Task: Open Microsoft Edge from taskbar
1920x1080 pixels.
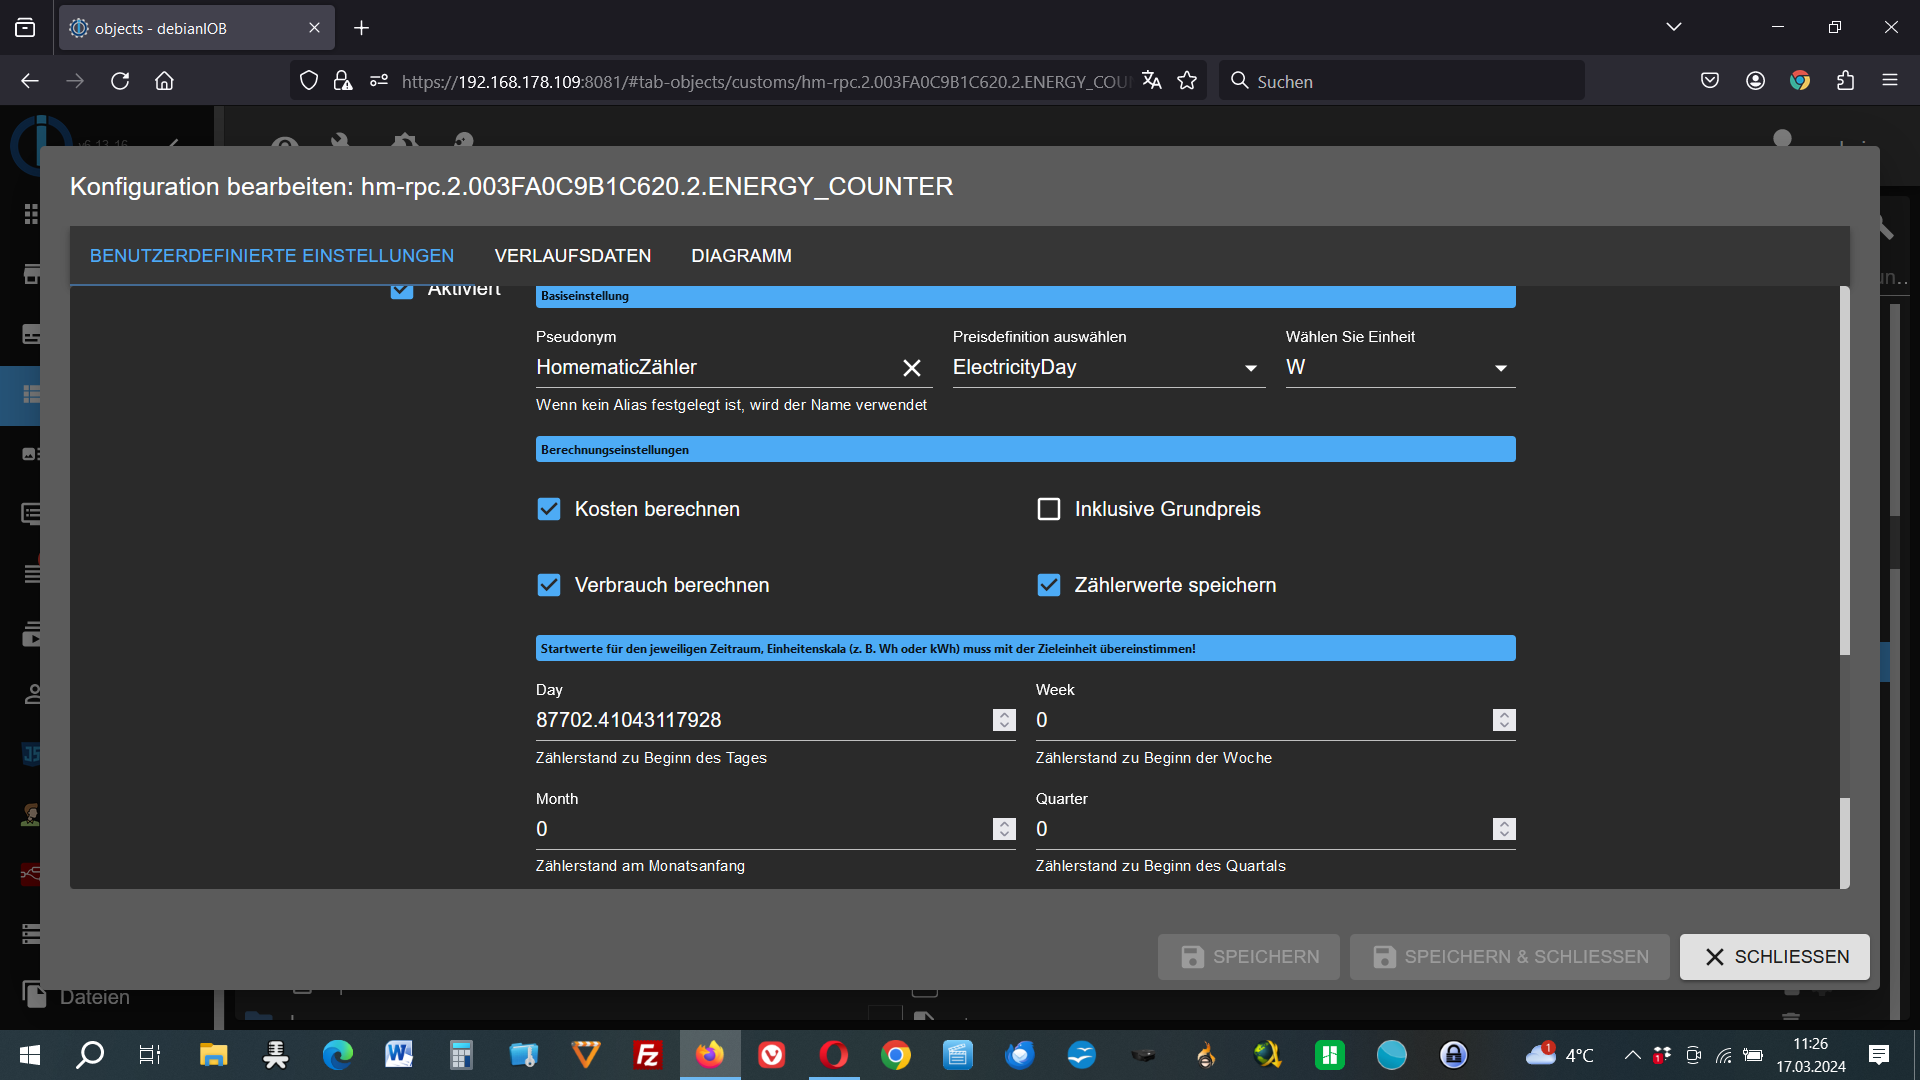Action: (337, 1055)
